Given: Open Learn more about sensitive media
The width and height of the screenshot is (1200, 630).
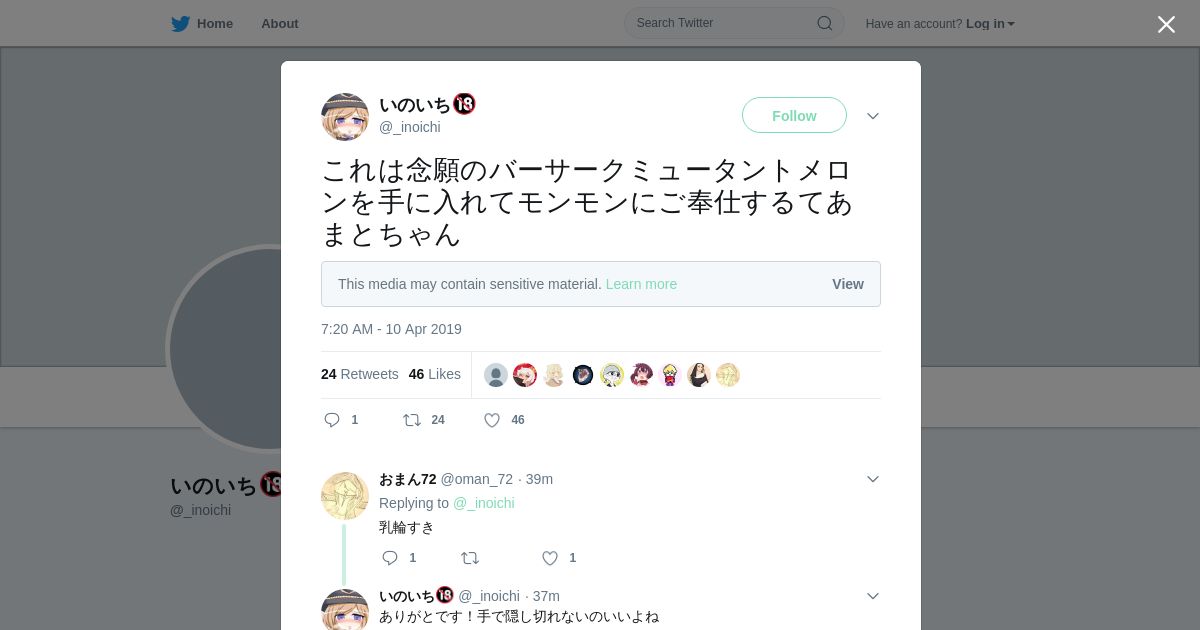Looking at the screenshot, I should [x=641, y=284].
